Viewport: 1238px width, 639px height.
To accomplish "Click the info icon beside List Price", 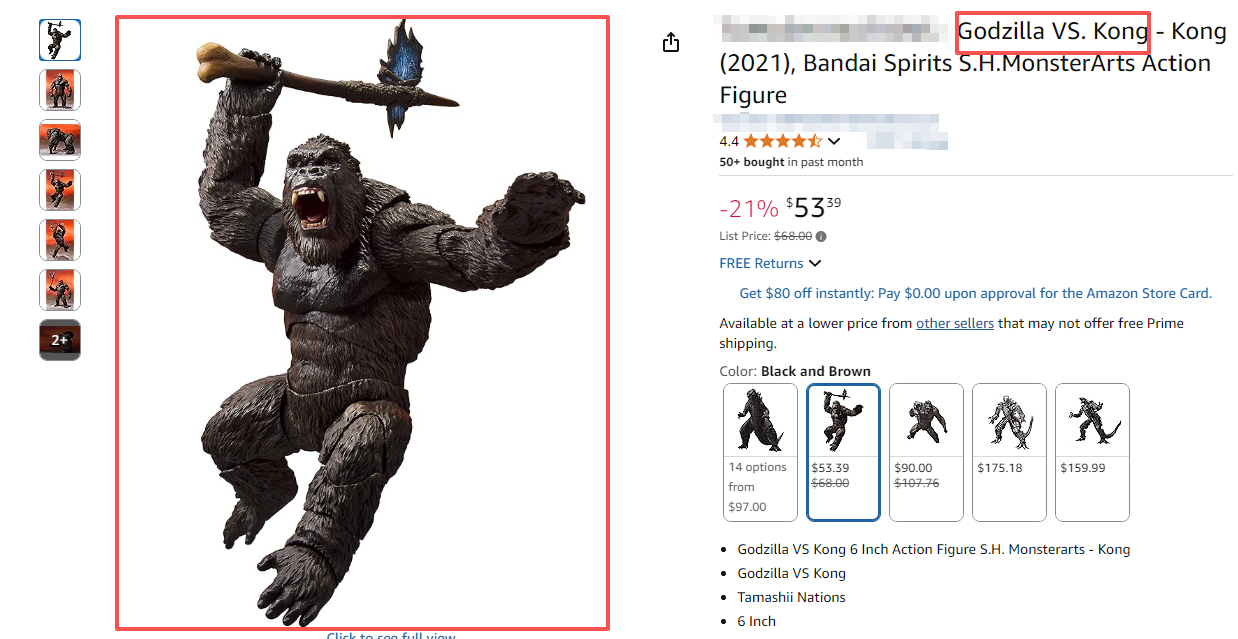I will point(821,237).
